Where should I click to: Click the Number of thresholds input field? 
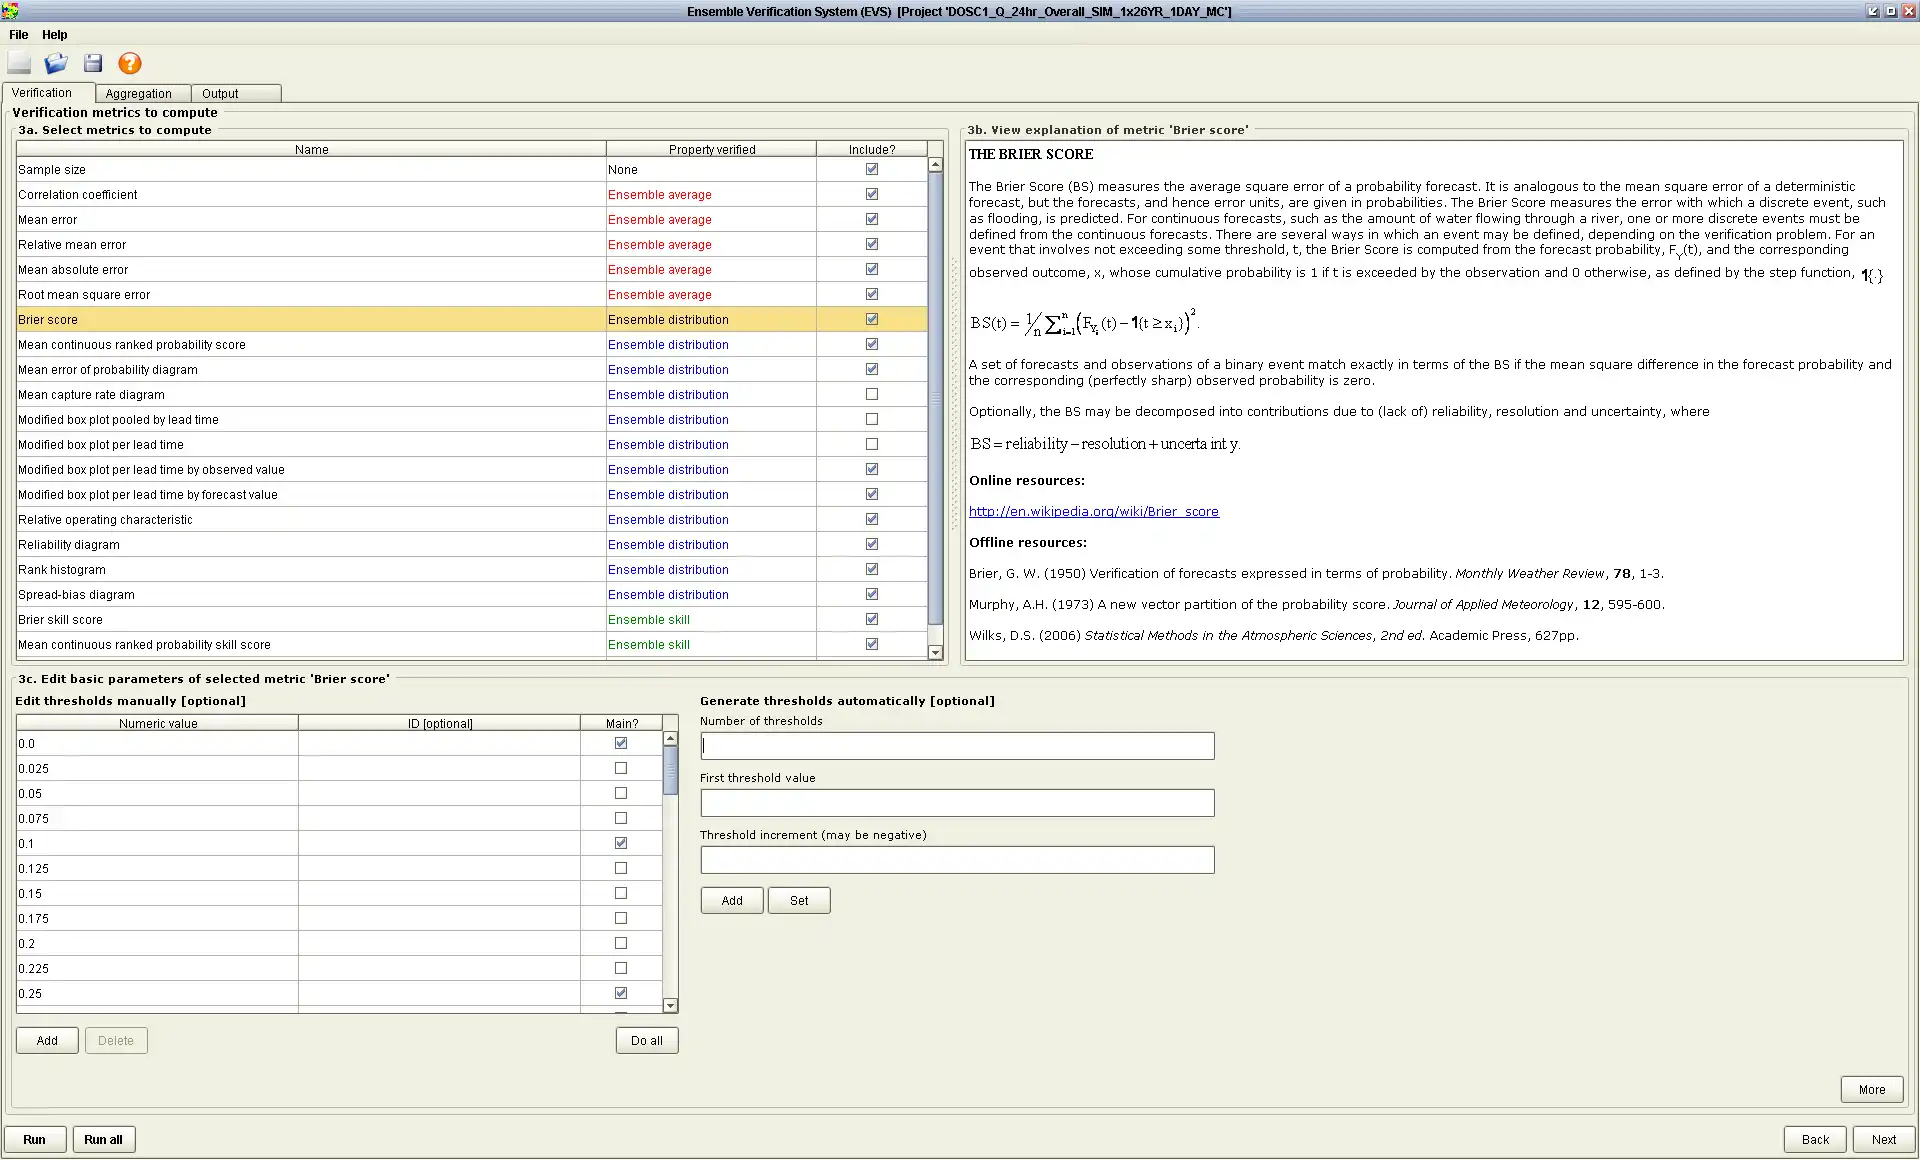[x=957, y=746]
